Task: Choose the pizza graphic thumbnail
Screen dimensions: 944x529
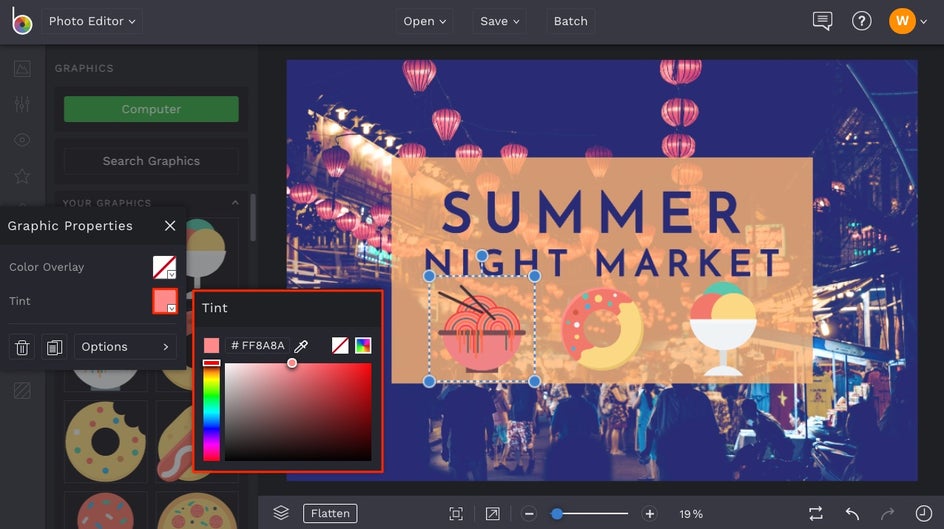Action: (x=197, y=511)
